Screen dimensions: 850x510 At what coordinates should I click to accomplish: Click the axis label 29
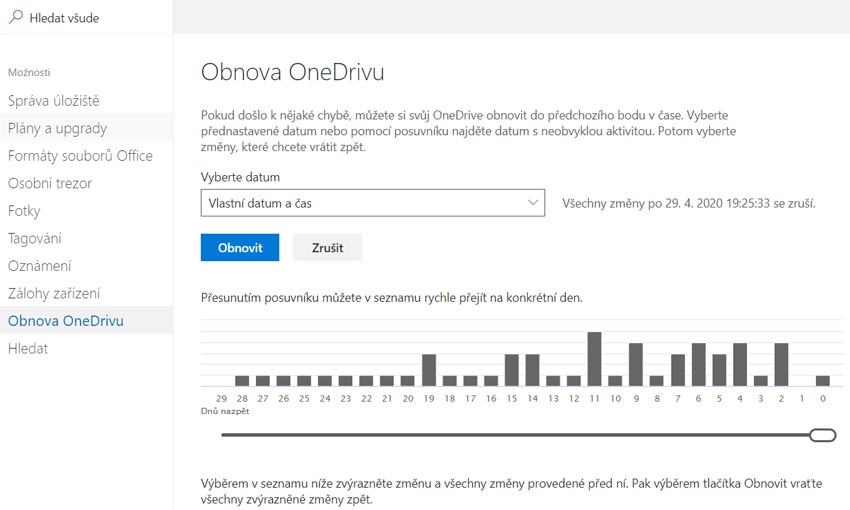[221, 398]
